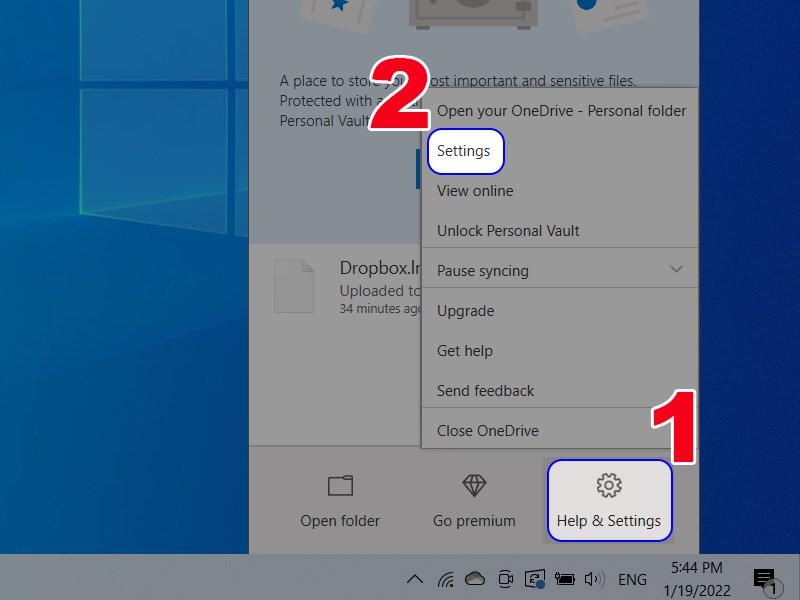Viewport: 800px width, 600px height.
Task: Expand the Pause syncing chevron
Action: 676,269
